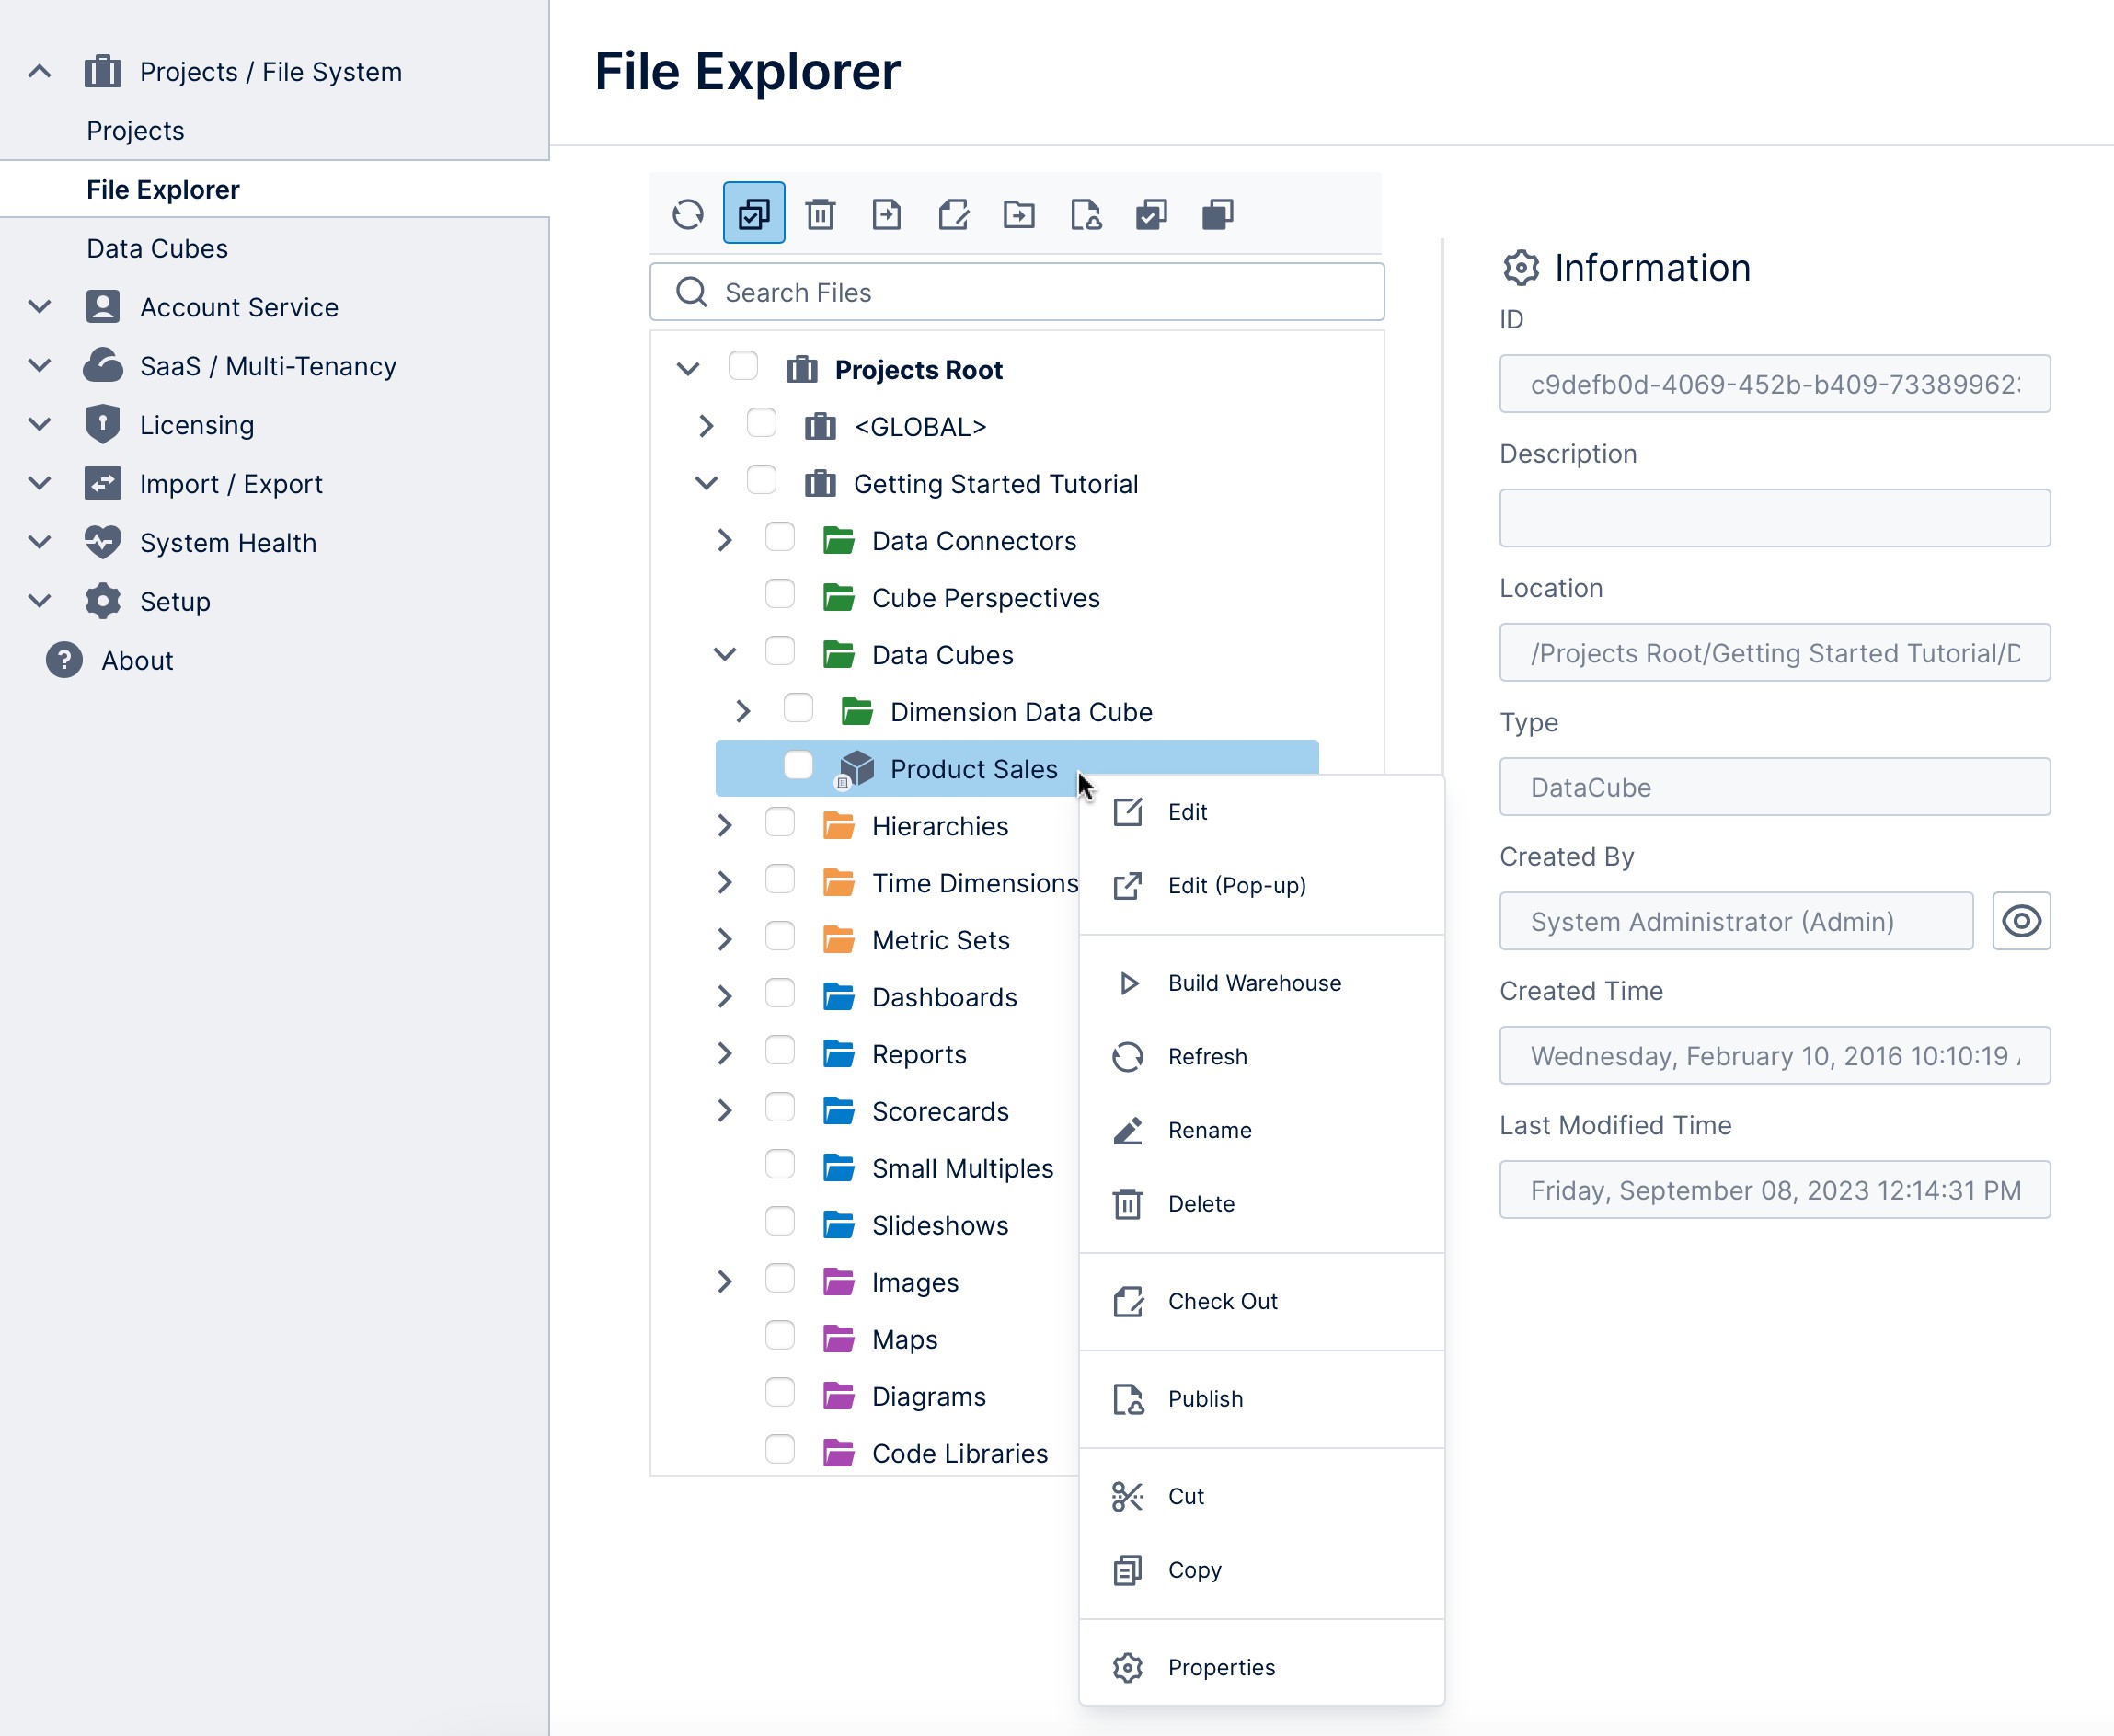Click the delete trash icon in the toolbar

coord(820,213)
